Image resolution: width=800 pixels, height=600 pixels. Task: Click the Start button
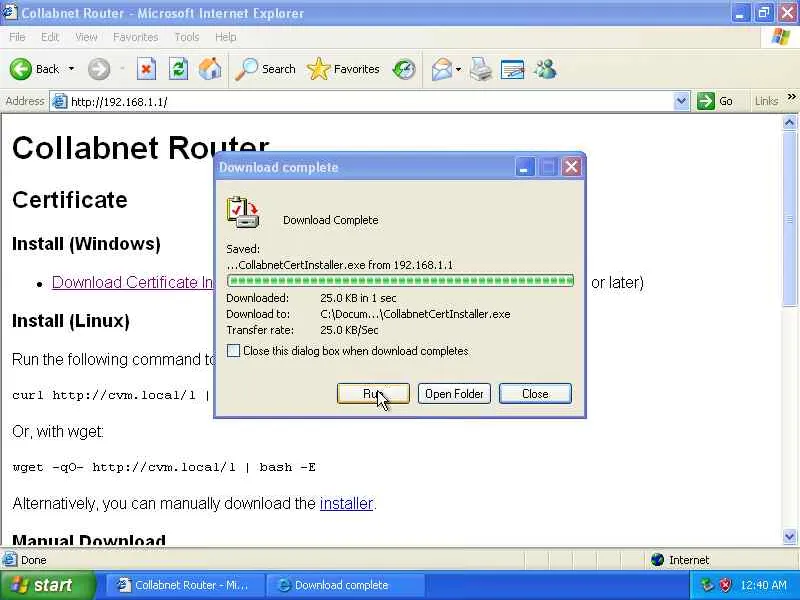(47, 585)
